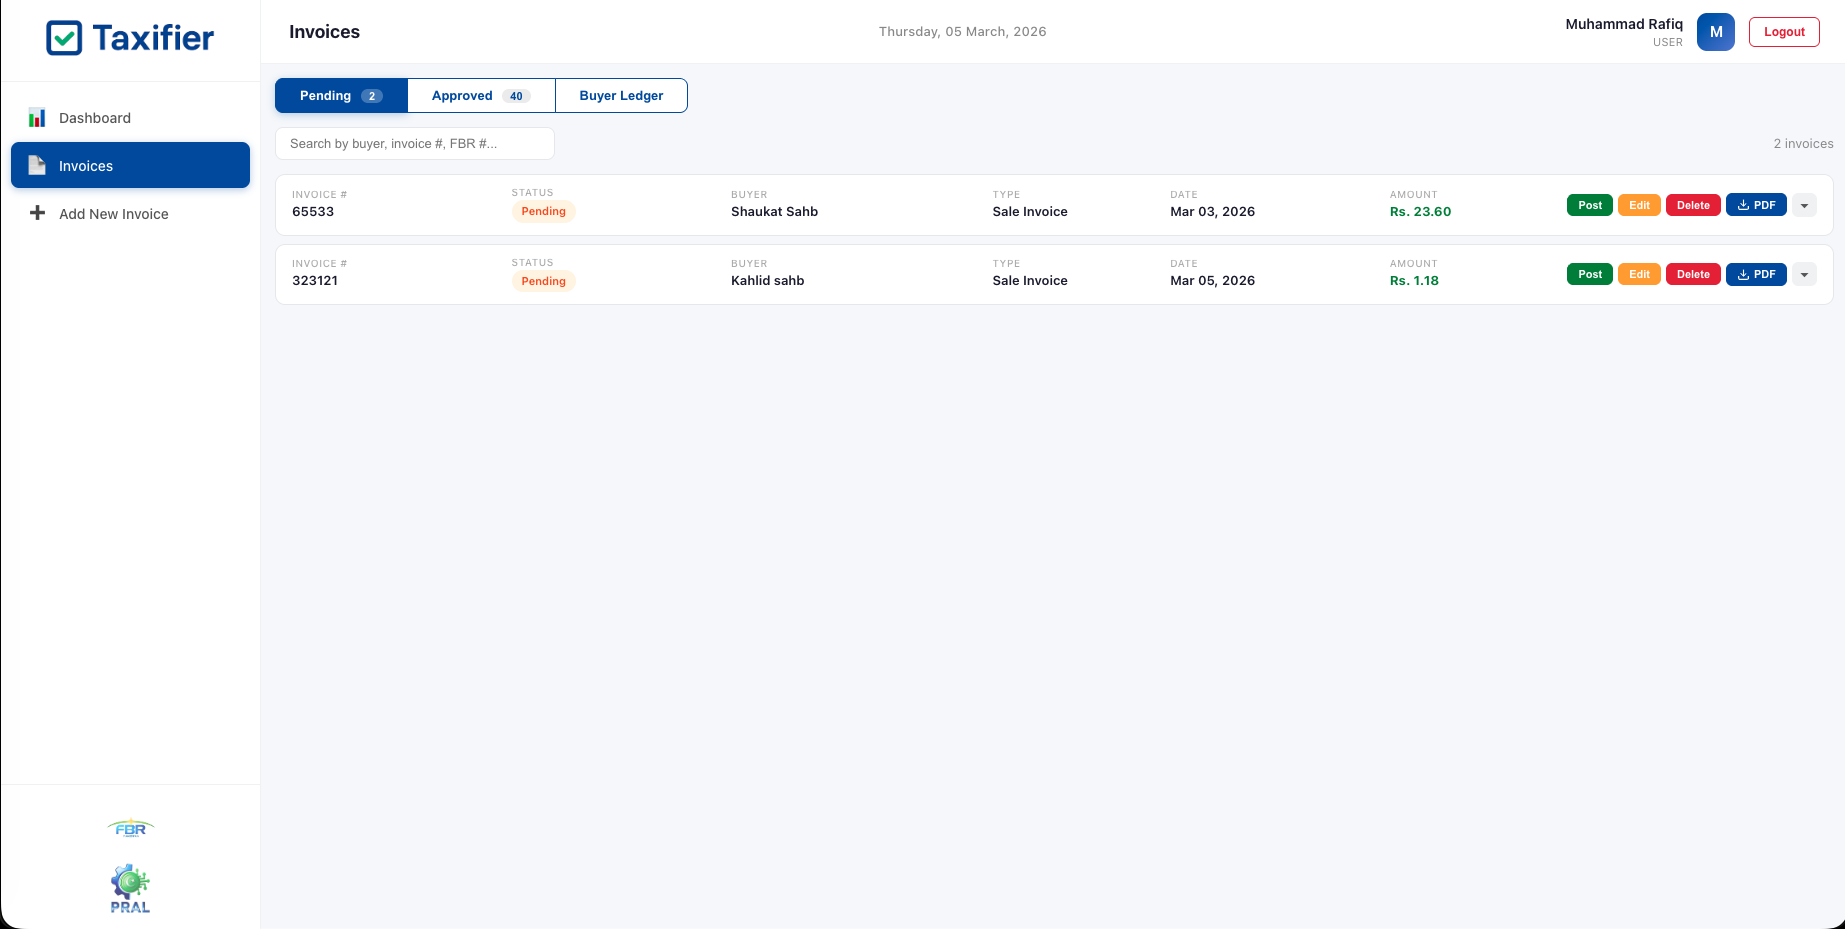Click the FBR logo in the sidebar

coord(130,828)
